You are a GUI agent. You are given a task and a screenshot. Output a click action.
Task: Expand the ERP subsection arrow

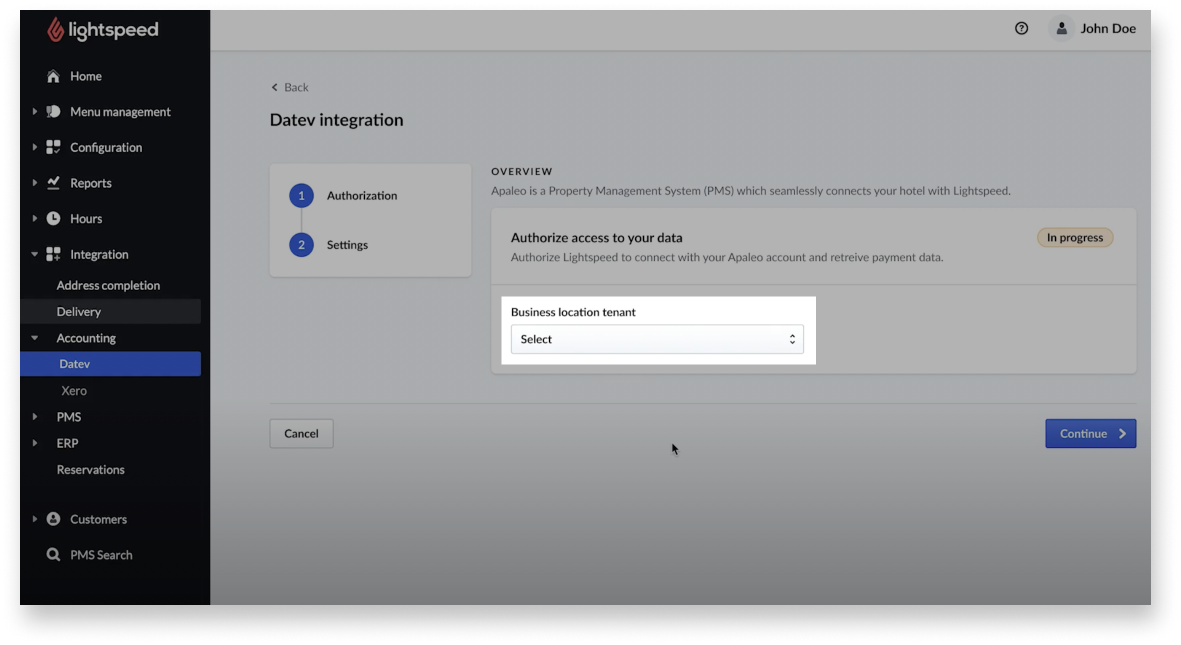[x=34, y=443]
